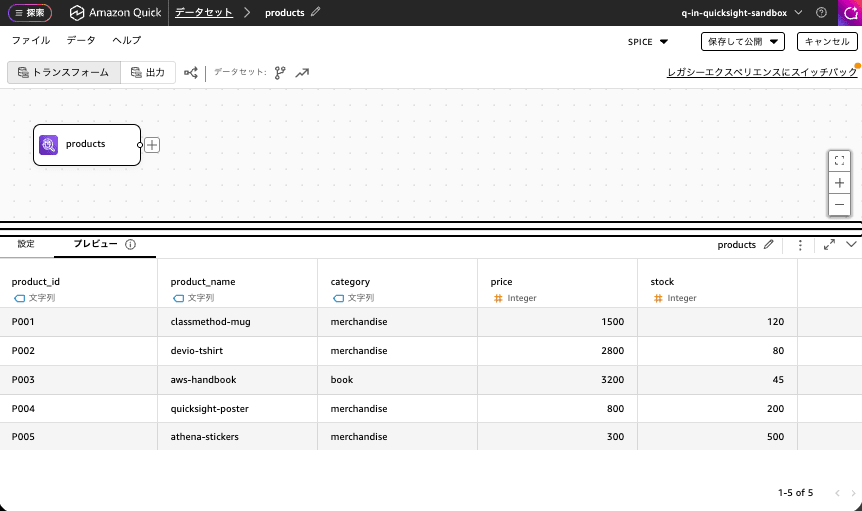Expand the SPICE query mode dropdown
Screen dimensions: 862x511
point(648,42)
